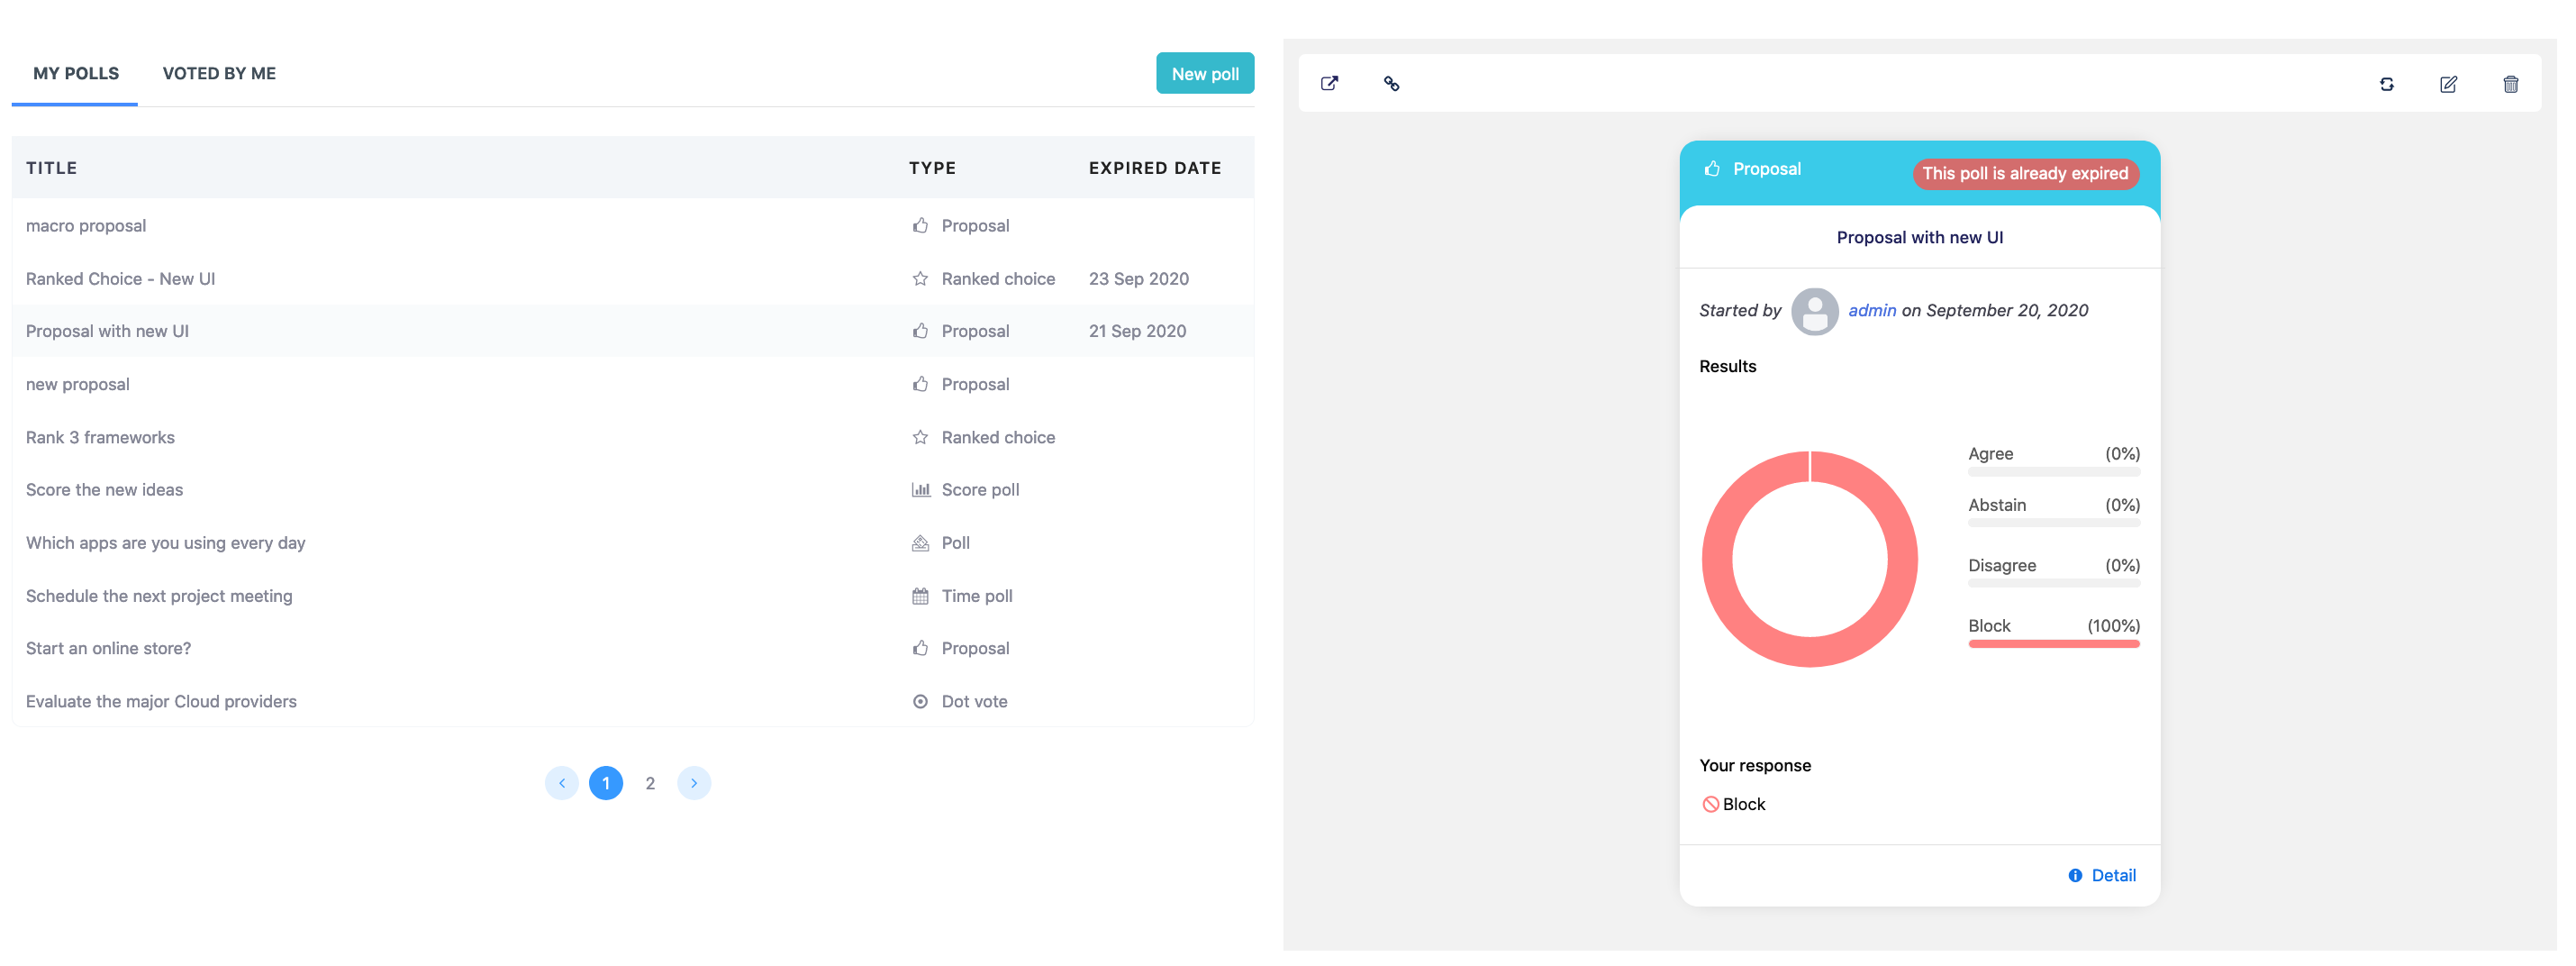Viewport: 2576px width, 966px height.
Task: Open the Score the new ideas poll
Action: click(x=105, y=490)
